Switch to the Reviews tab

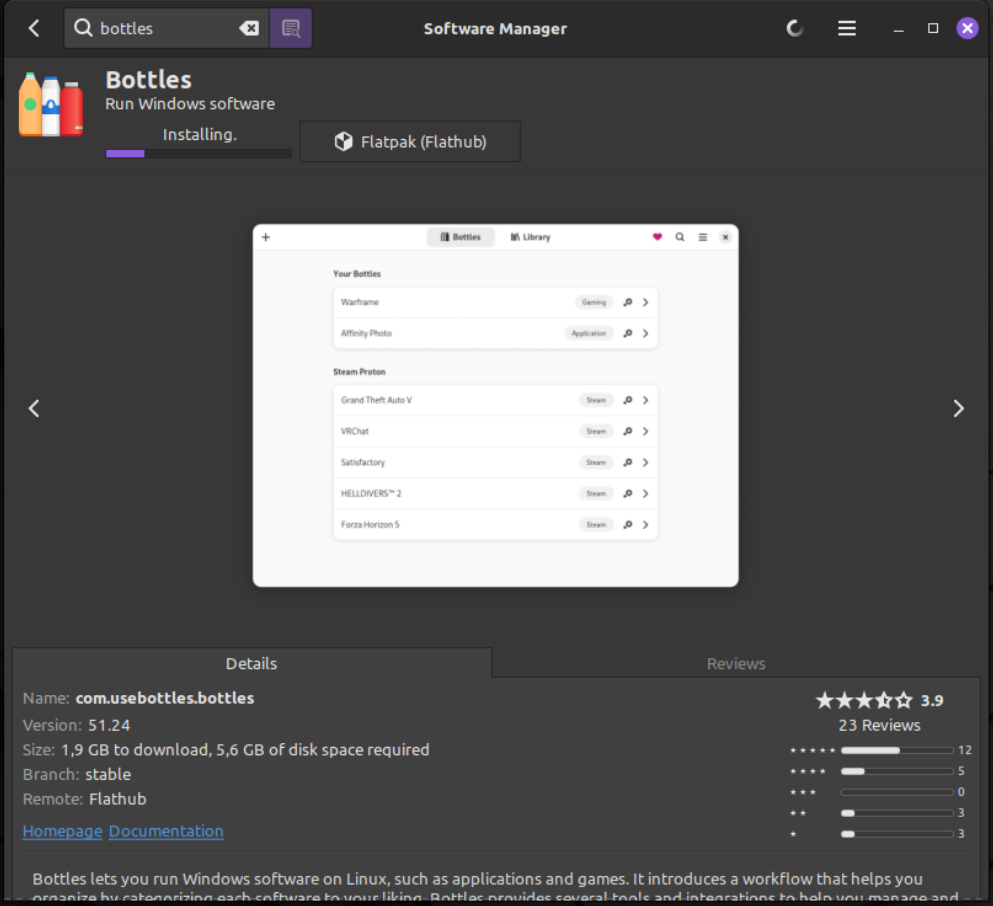(735, 663)
